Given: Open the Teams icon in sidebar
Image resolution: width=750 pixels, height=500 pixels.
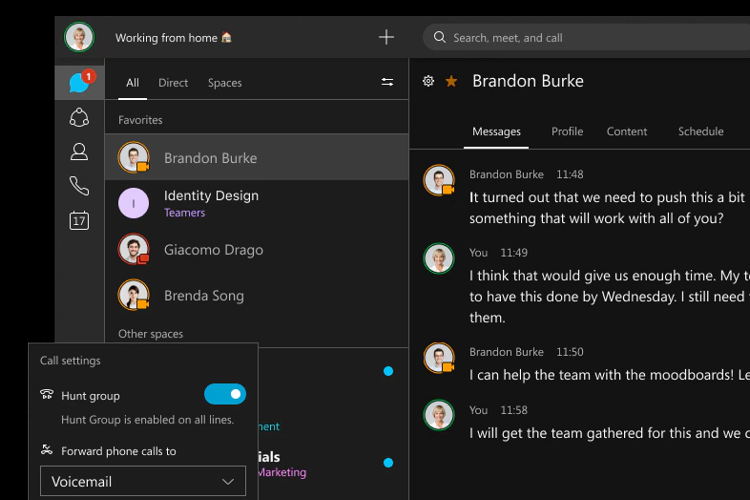Looking at the screenshot, I should point(79,118).
